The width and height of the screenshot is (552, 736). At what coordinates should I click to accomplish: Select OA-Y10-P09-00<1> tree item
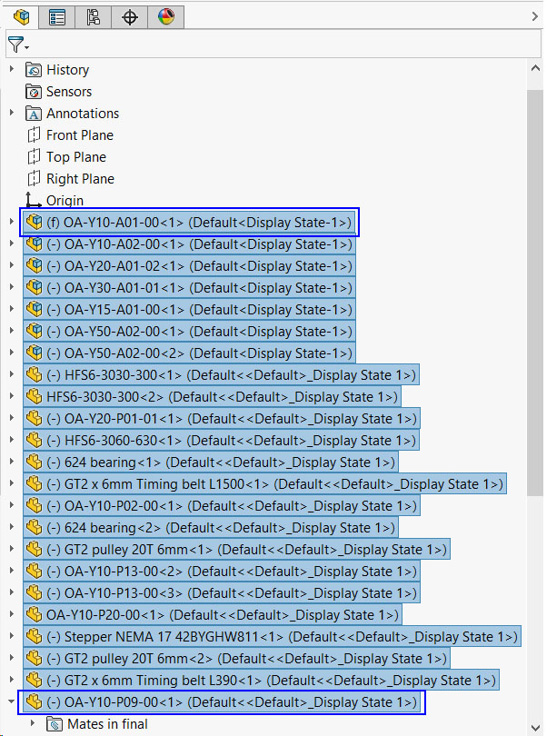pos(221,702)
